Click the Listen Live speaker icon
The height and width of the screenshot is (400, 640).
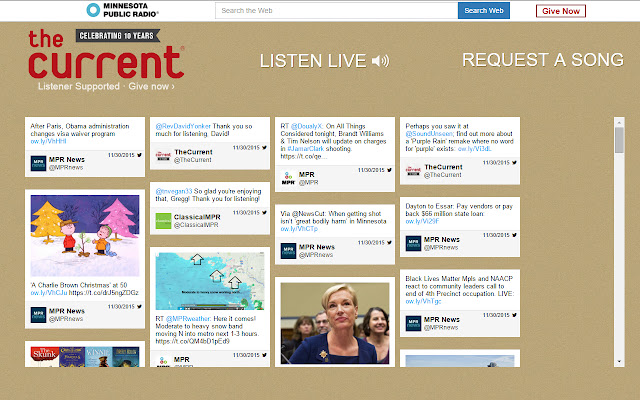380,61
